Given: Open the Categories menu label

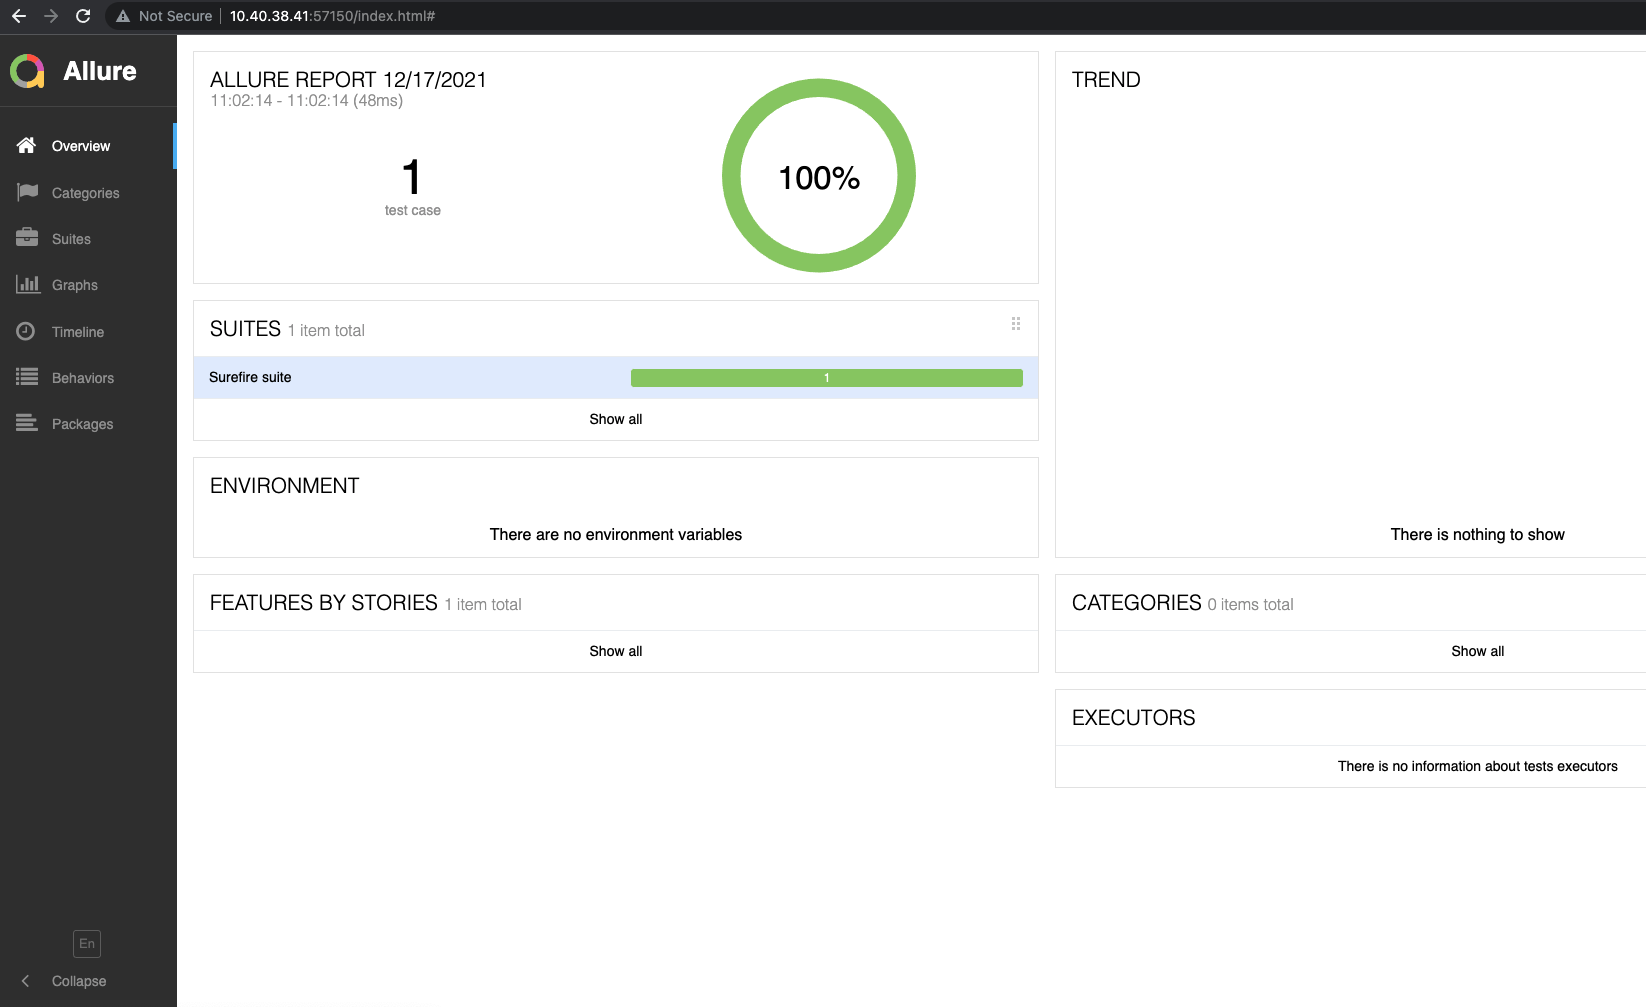Looking at the screenshot, I should click(86, 193).
